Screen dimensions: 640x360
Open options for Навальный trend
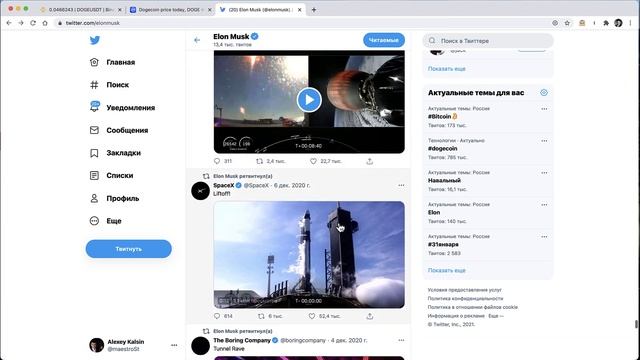click(x=544, y=173)
